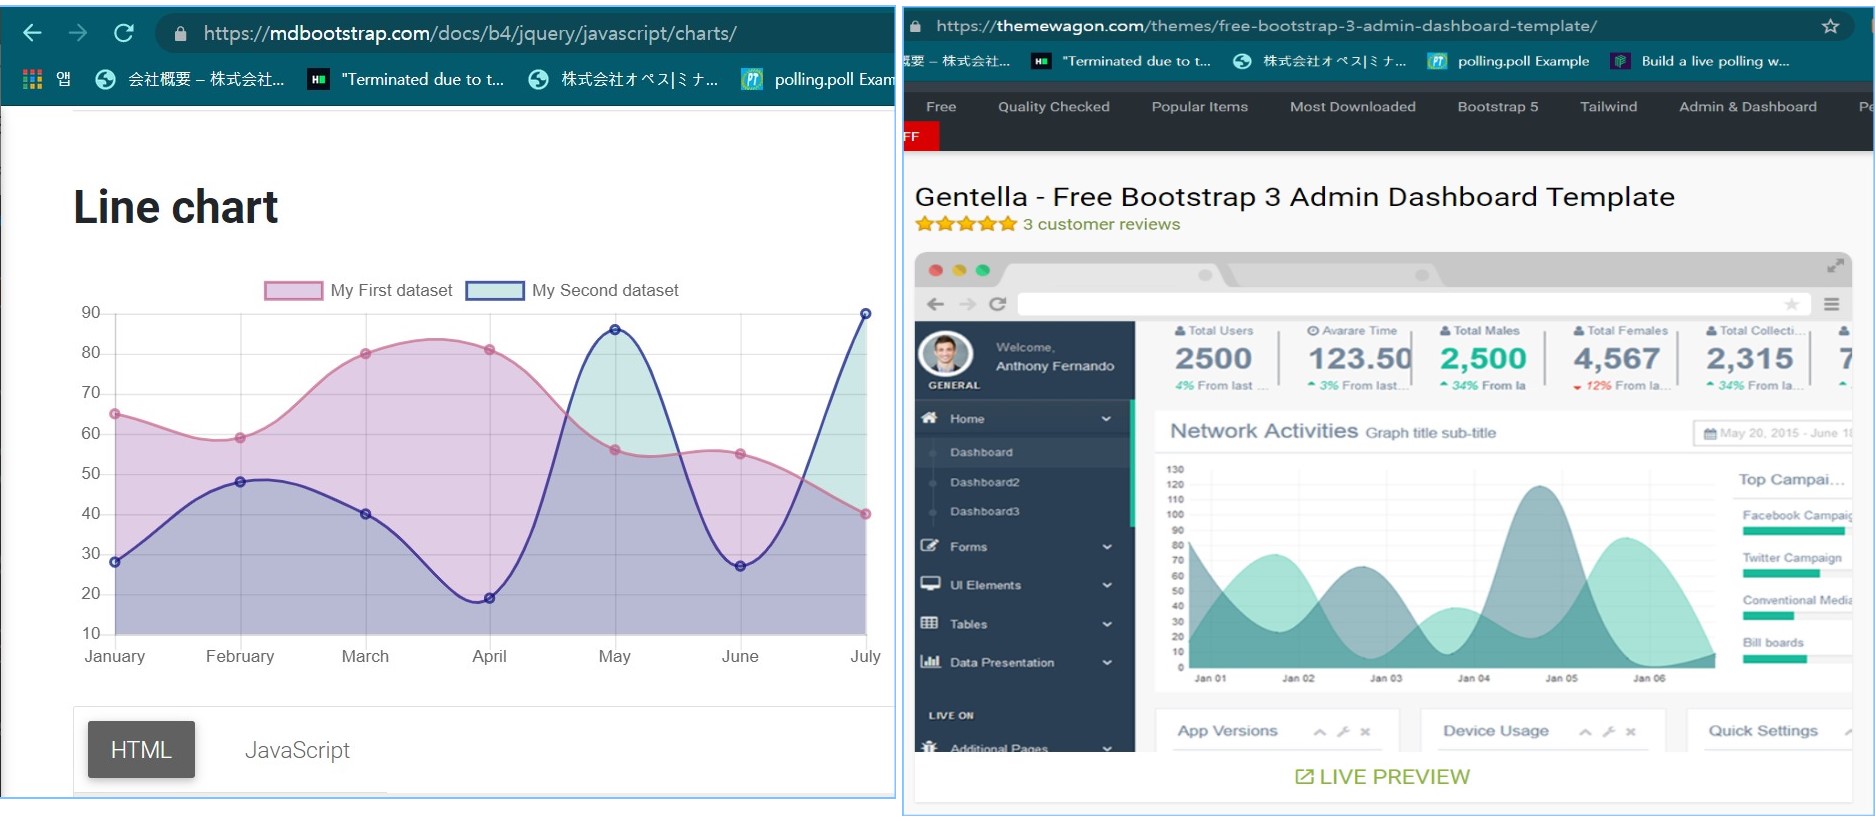
Task: Click the five-star rating icons
Action: click(x=965, y=224)
